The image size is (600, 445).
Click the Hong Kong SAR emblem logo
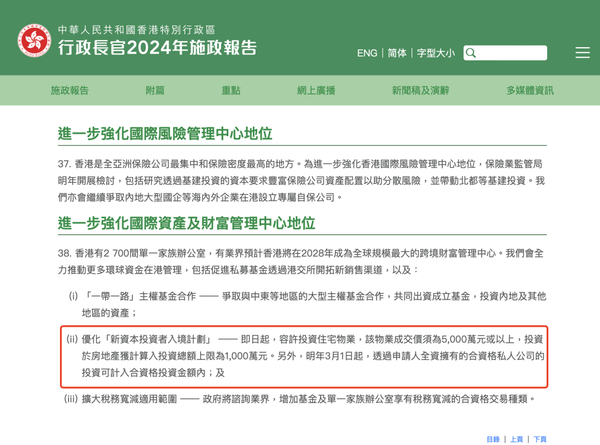(34, 41)
